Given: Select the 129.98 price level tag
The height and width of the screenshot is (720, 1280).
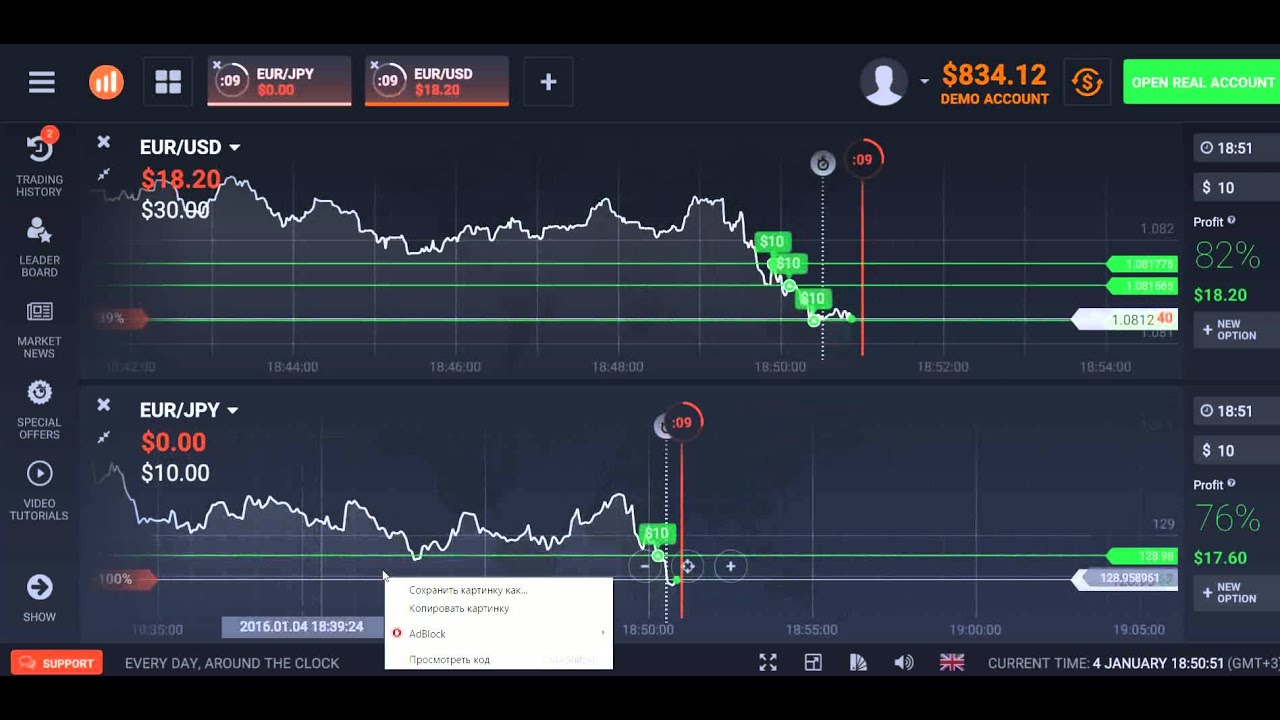Looking at the screenshot, I should tap(1143, 556).
